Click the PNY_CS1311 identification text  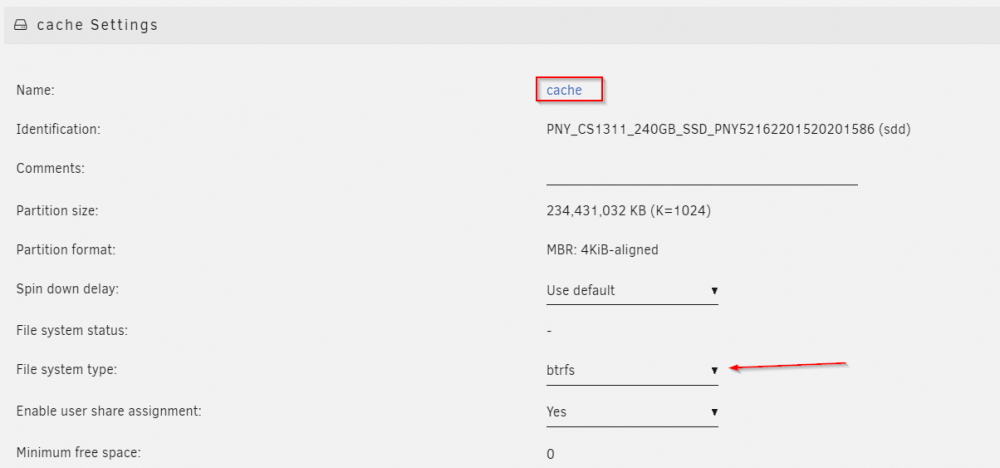[728, 129]
